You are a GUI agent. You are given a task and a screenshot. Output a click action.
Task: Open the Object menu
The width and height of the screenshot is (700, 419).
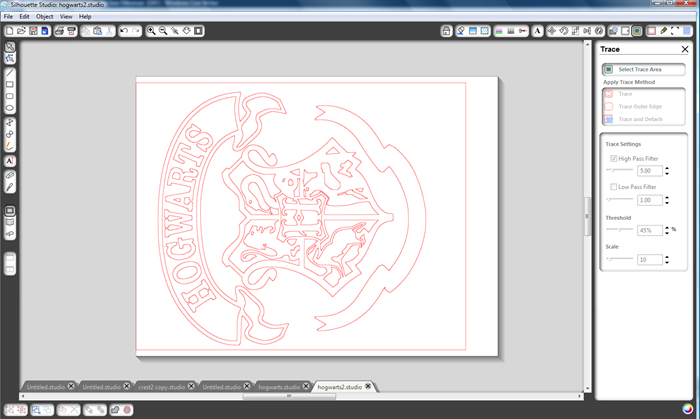pyautogui.click(x=44, y=17)
